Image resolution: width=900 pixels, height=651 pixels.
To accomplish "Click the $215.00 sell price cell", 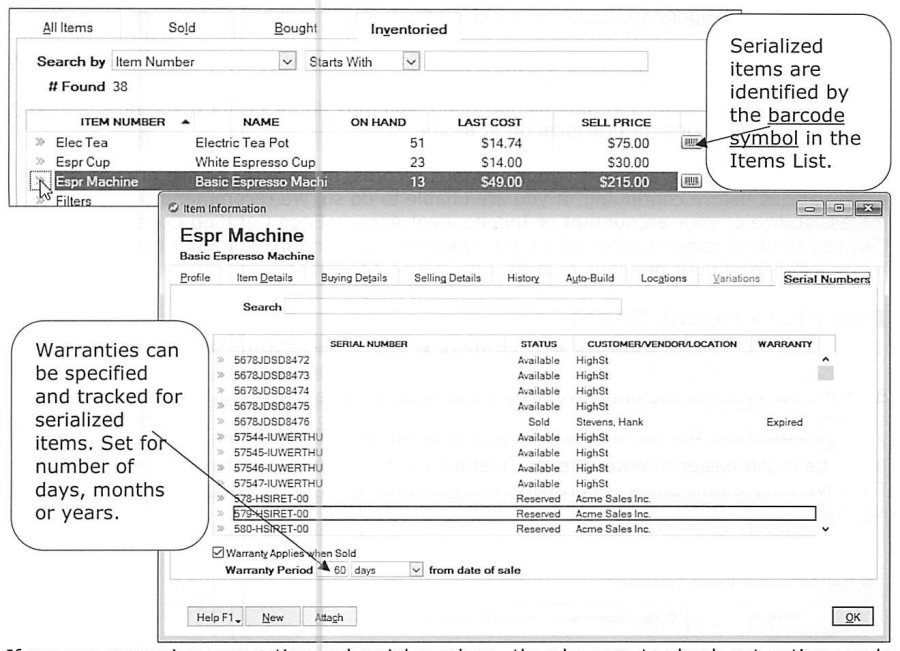I will coord(624,182).
